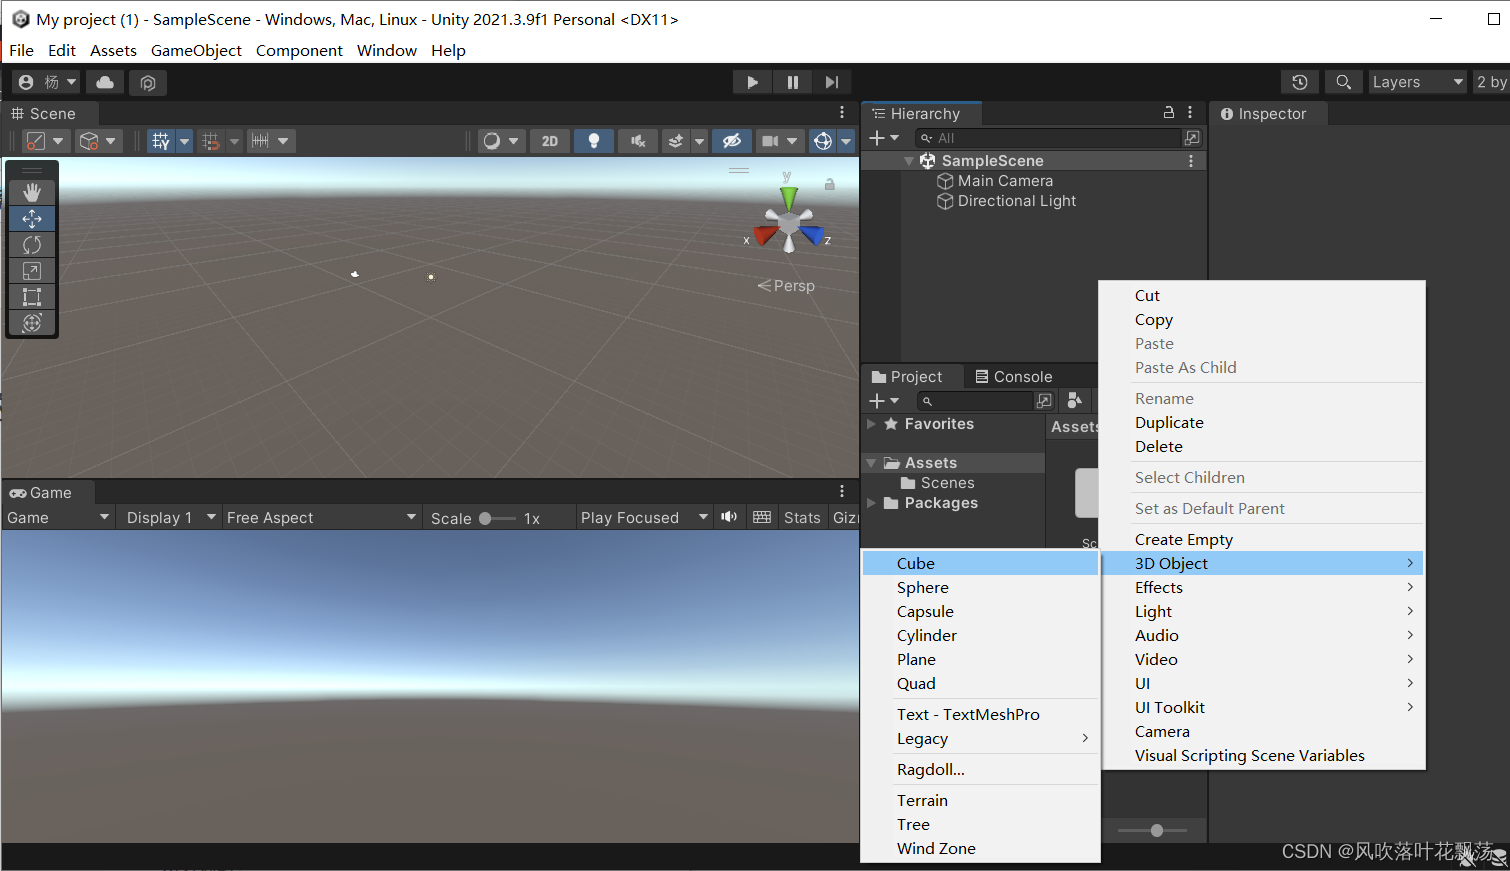The height and width of the screenshot is (871, 1510).
Task: Select Main Camera in Hierarchy
Action: click(1005, 181)
